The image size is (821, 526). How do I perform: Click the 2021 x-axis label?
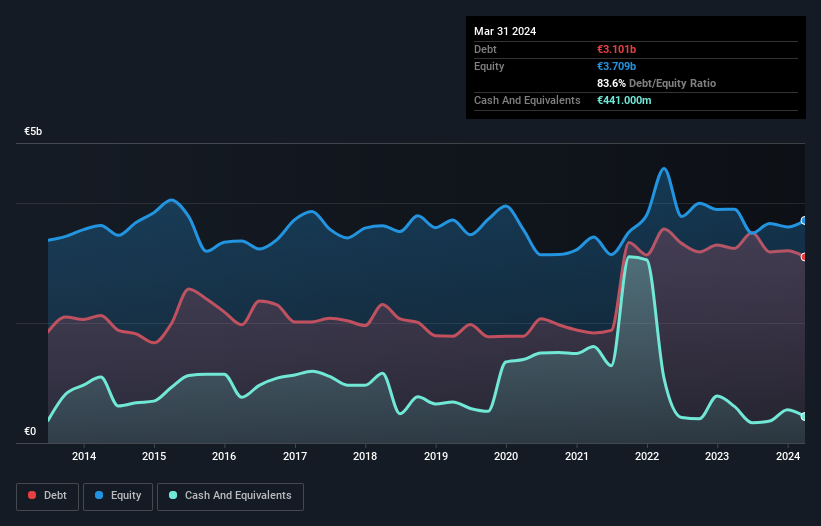click(576, 456)
